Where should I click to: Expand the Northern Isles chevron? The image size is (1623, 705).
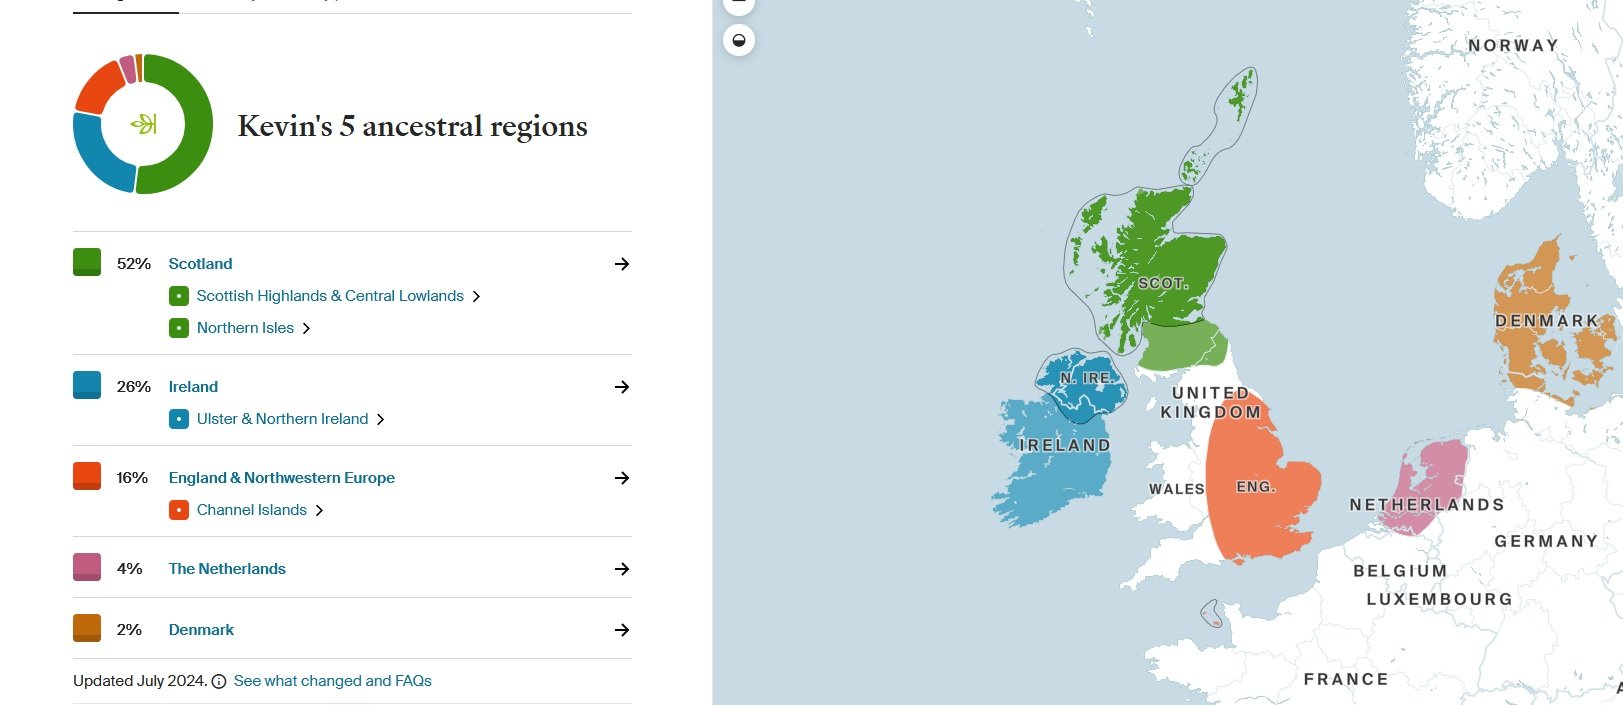click(307, 329)
